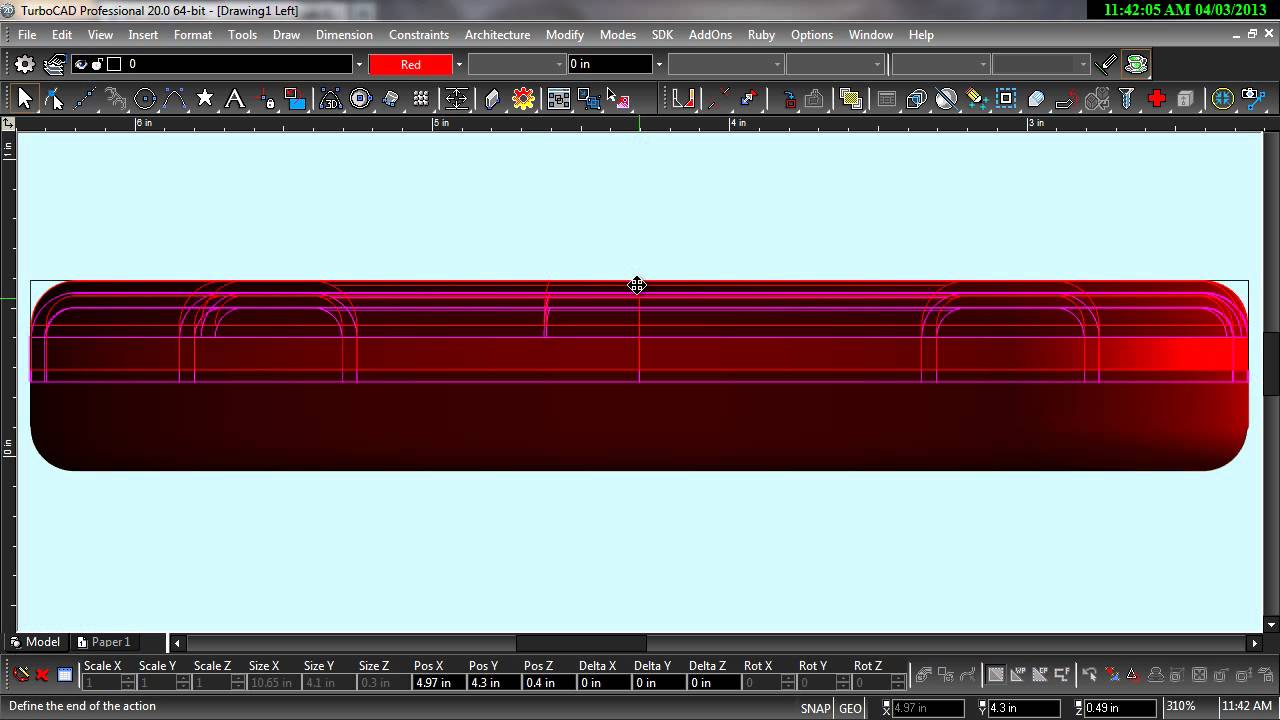Click the 310% zoom value in status bar
The height and width of the screenshot is (720, 1280).
pos(1181,707)
